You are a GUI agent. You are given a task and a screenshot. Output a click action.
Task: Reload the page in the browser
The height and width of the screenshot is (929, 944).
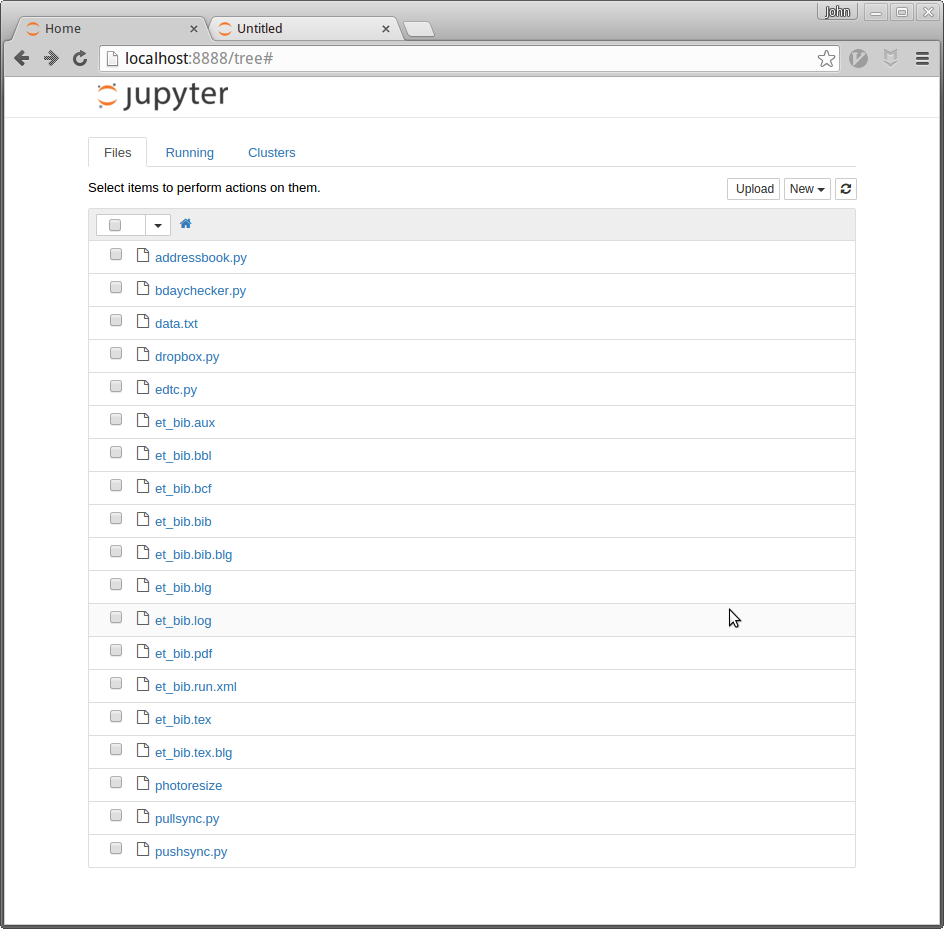[x=80, y=59]
